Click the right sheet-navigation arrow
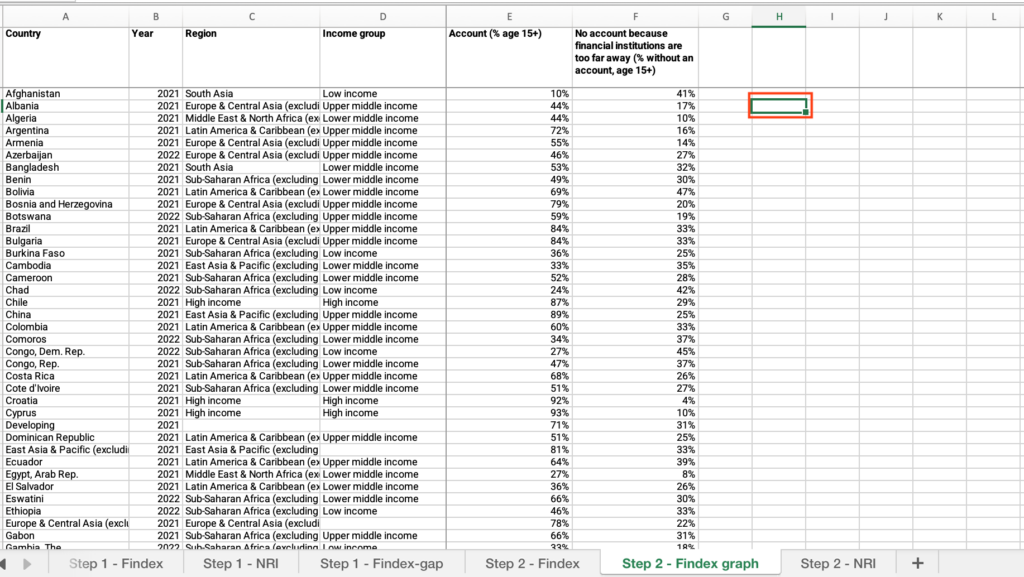 click(27, 563)
